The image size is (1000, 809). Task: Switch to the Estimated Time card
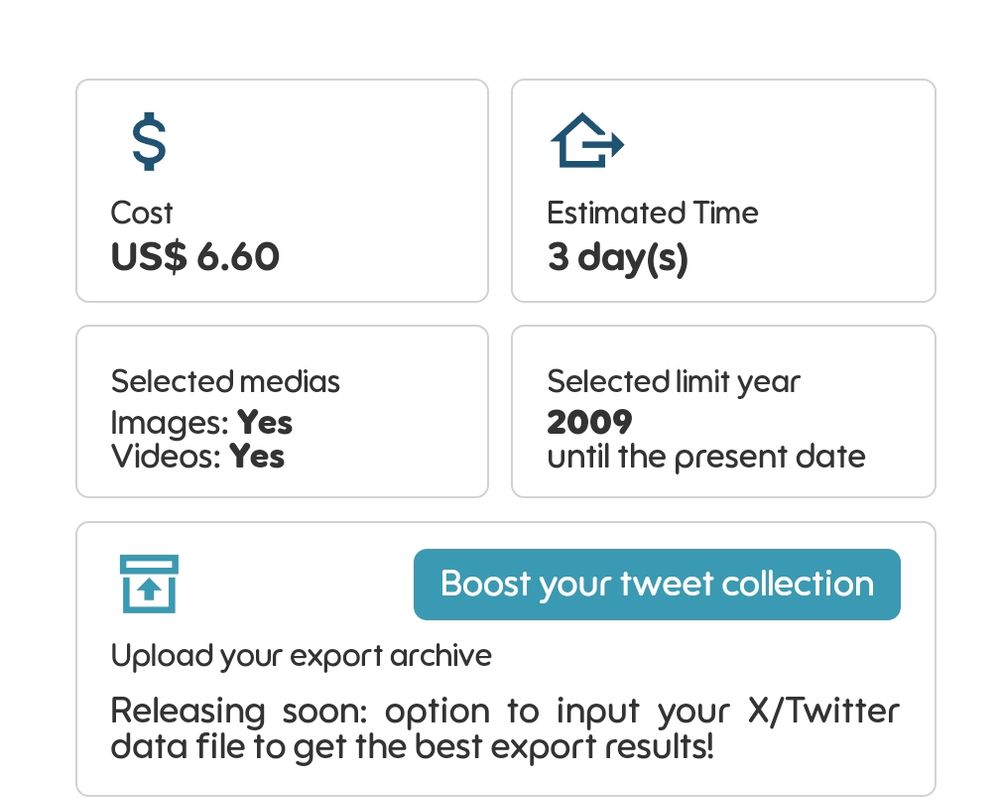click(x=722, y=190)
